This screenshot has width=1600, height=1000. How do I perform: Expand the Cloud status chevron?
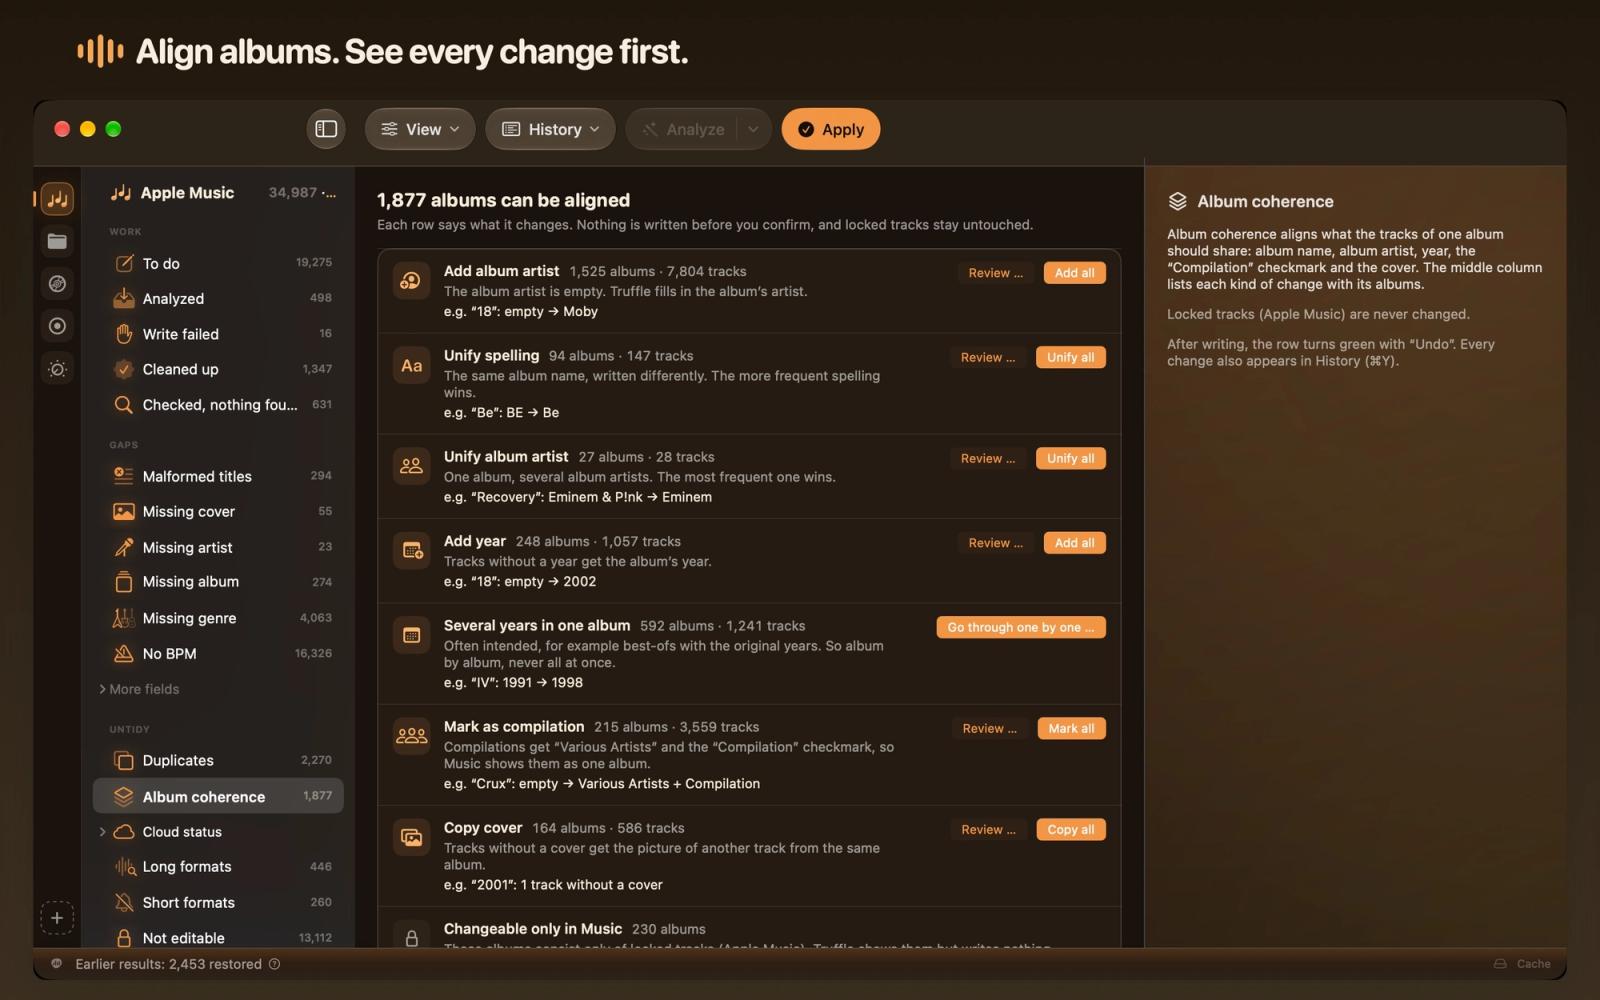102,832
